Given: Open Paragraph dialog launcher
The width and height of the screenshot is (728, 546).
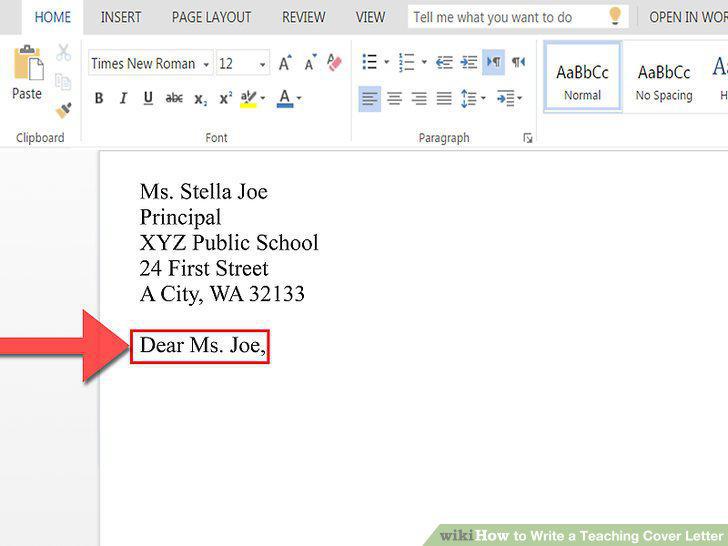Looking at the screenshot, I should tap(527, 138).
